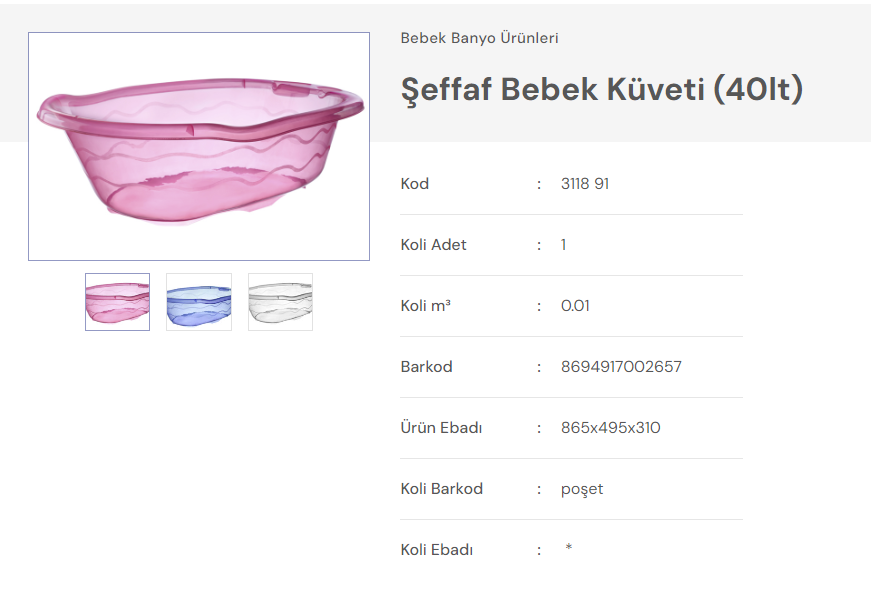871x592 pixels.
Task: Click the asterisk value beside Koli Ebadı
Action: coord(569,548)
